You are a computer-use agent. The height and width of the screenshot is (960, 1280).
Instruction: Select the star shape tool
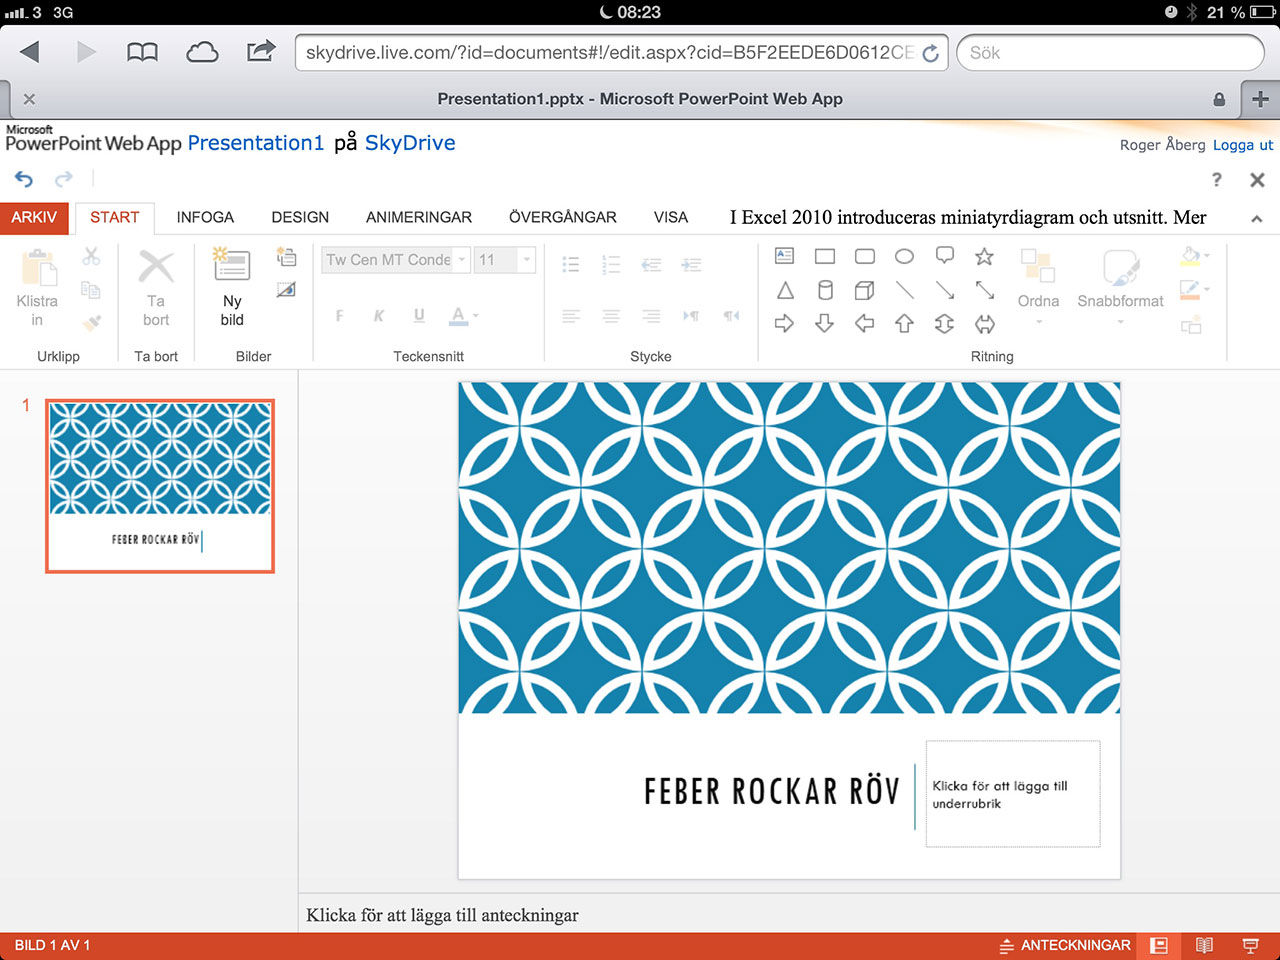(x=984, y=256)
